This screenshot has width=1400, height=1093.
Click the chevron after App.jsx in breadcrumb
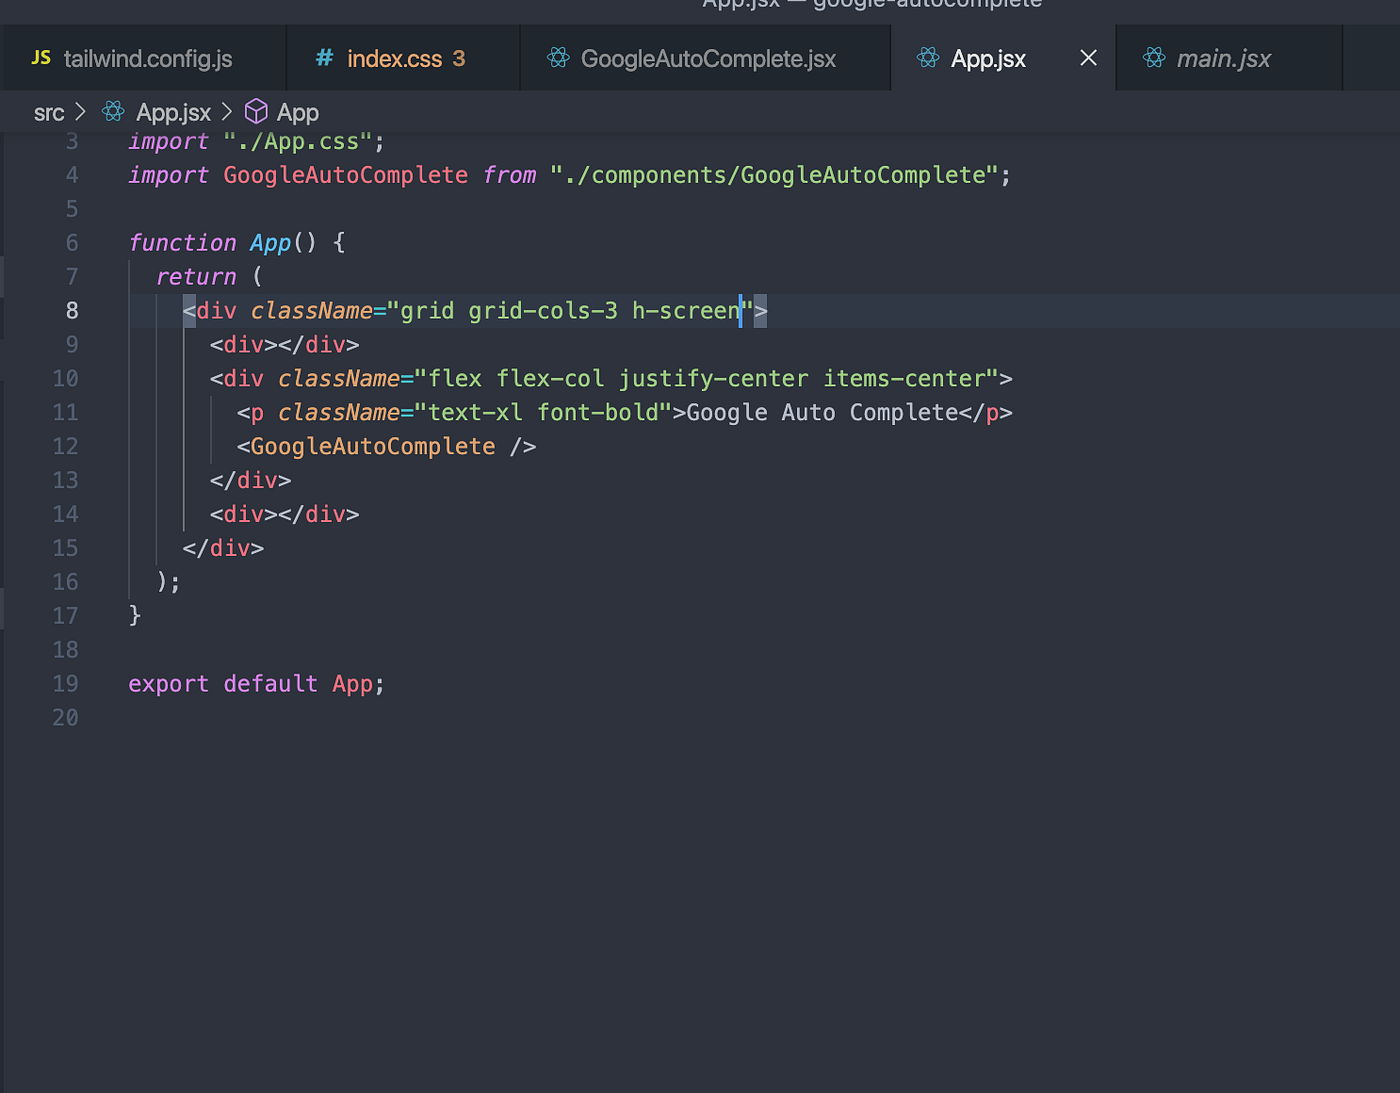coord(226,111)
